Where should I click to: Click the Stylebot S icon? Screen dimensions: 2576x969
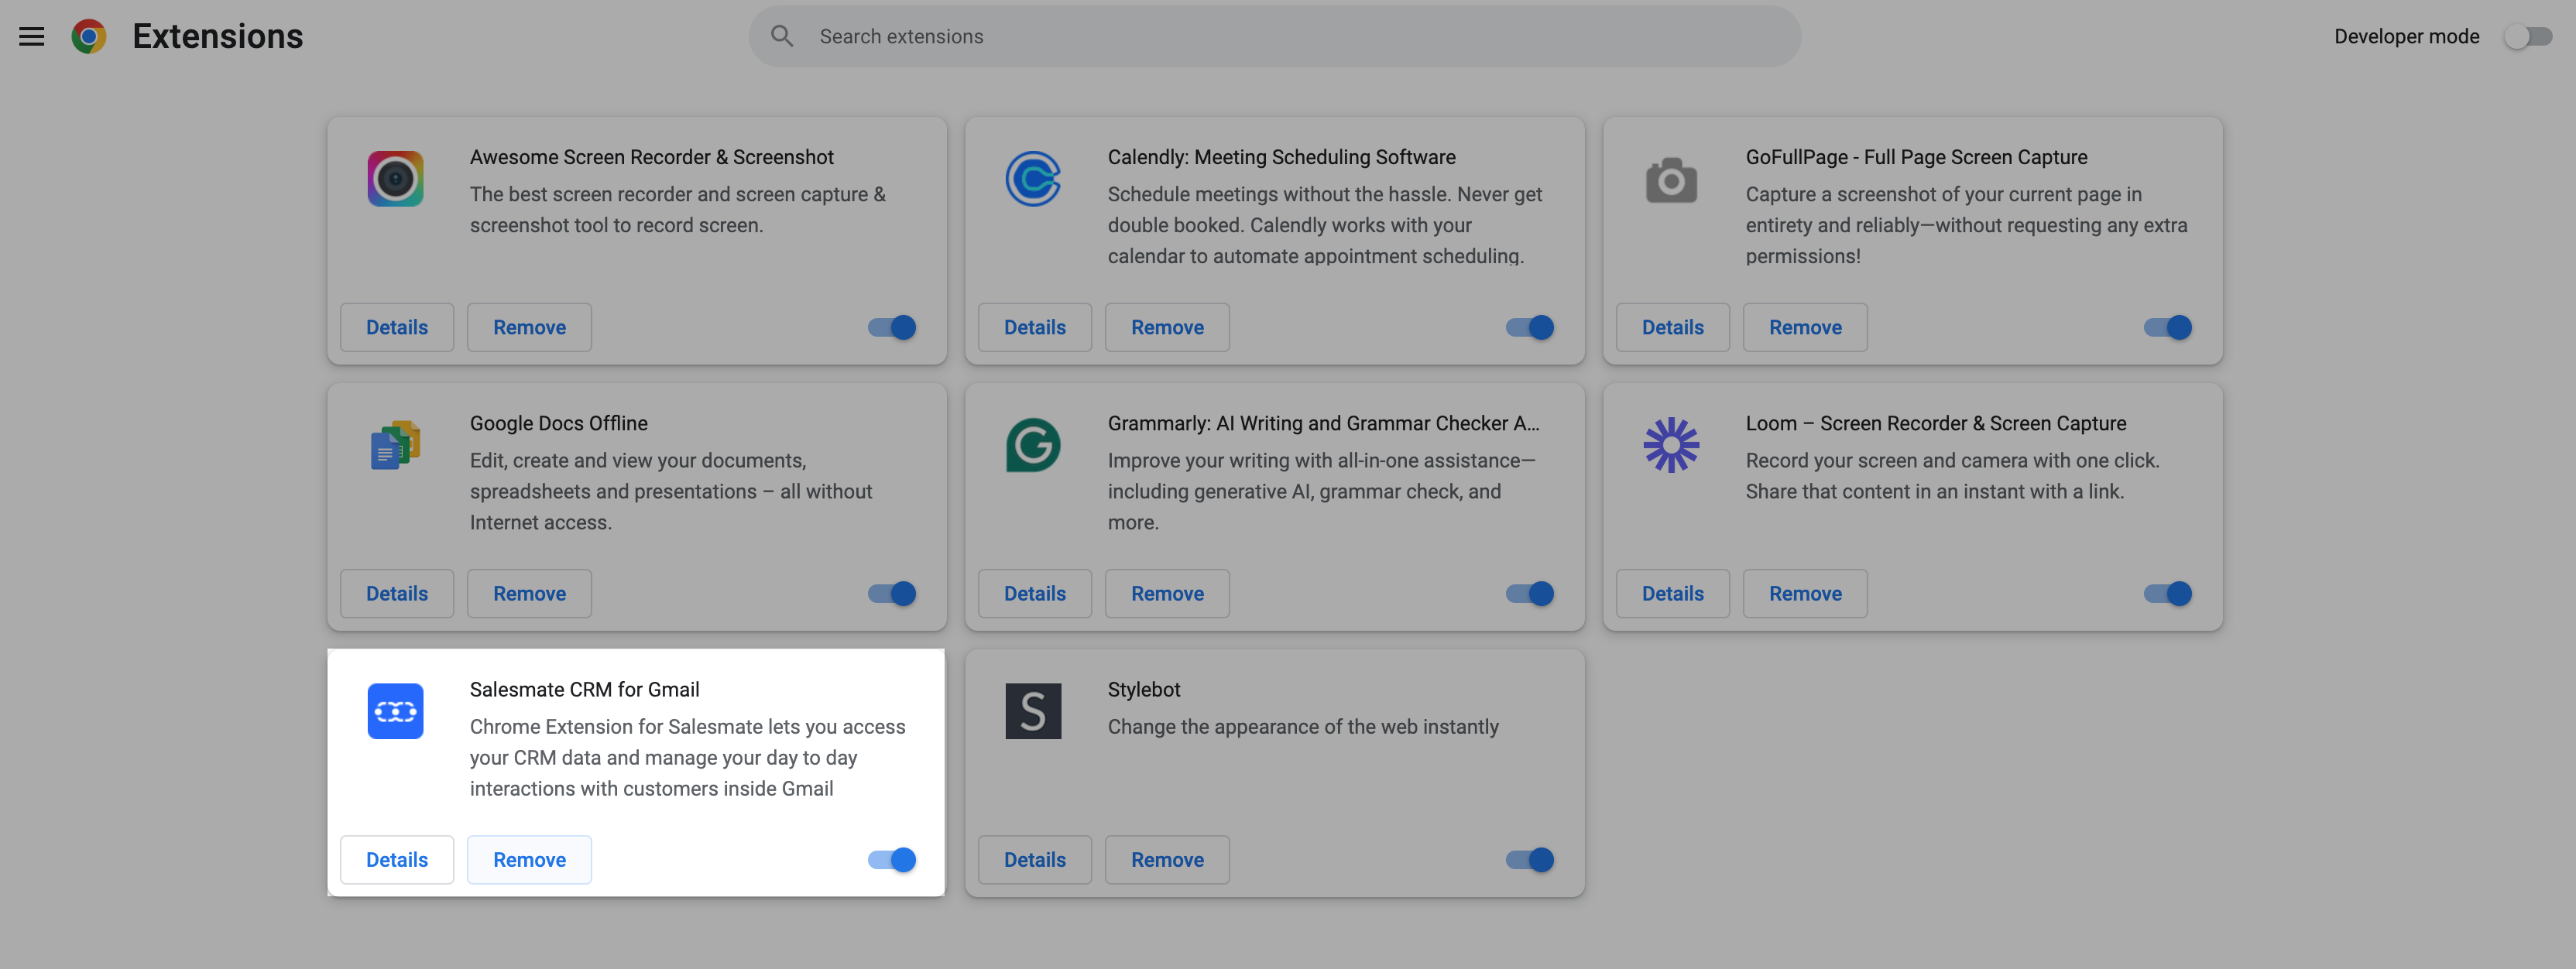pos(1032,711)
